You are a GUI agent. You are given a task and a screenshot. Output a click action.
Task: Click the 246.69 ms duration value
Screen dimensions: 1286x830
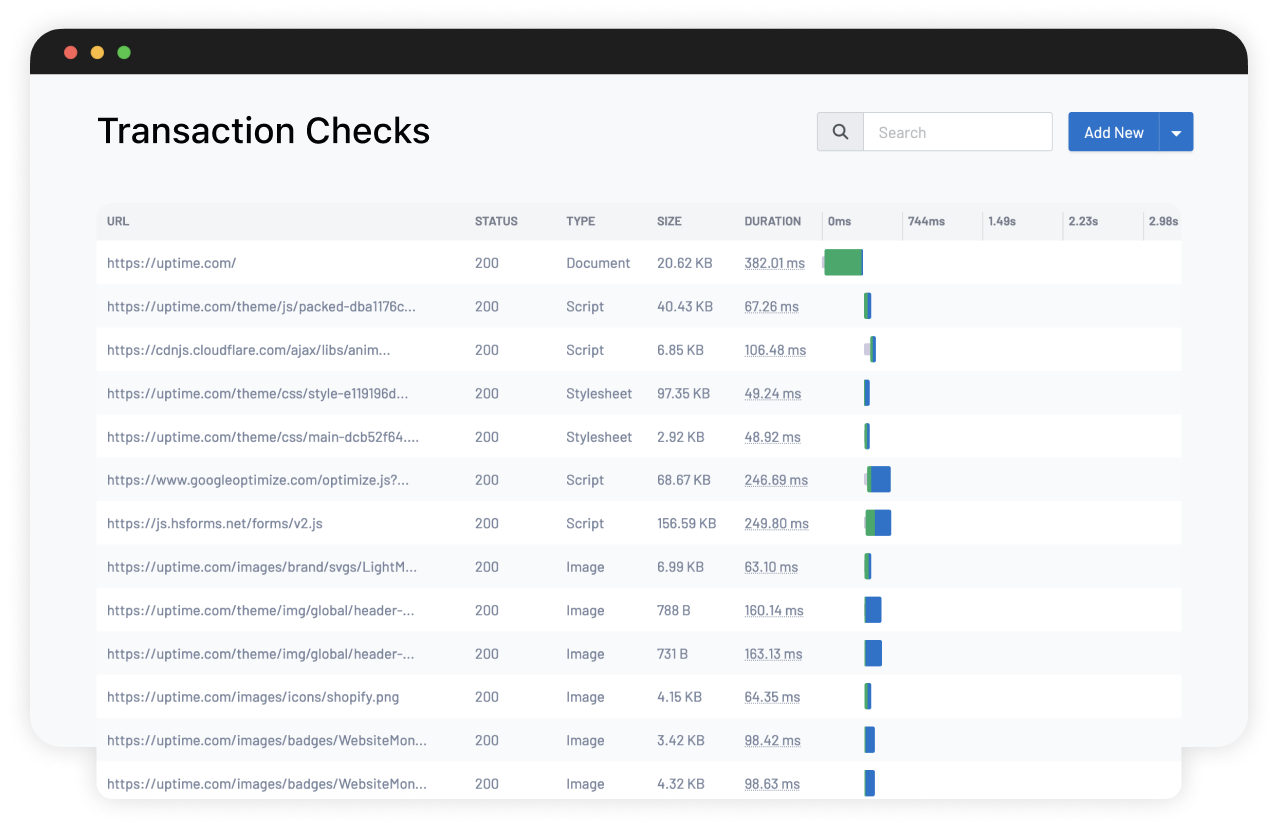pyautogui.click(x=776, y=480)
